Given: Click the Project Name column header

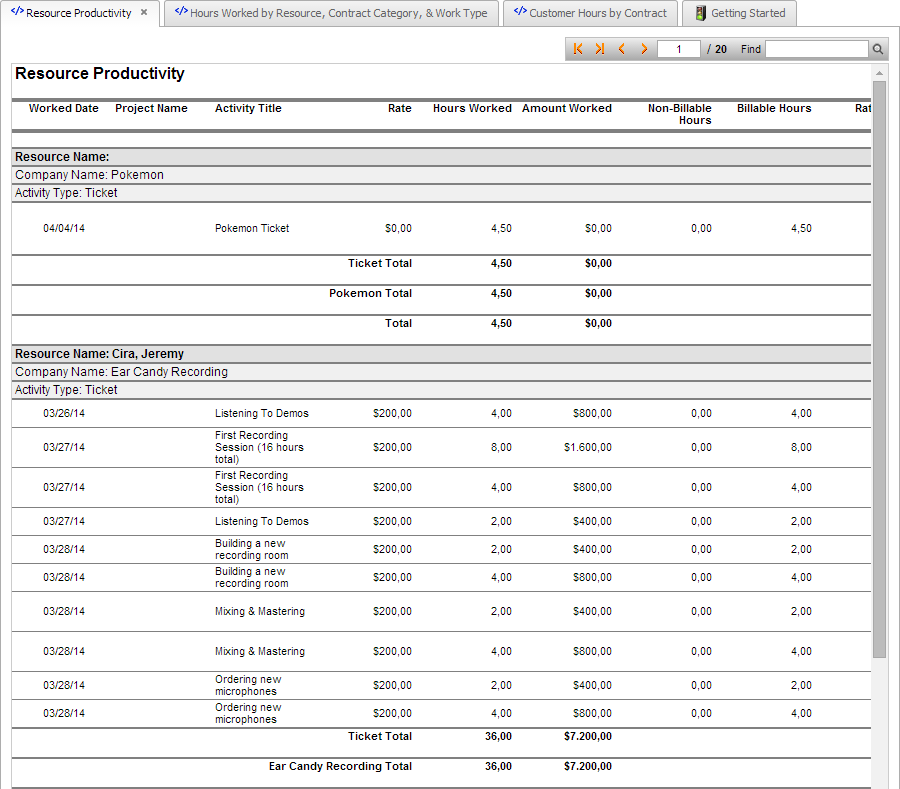Looking at the screenshot, I should [x=151, y=108].
